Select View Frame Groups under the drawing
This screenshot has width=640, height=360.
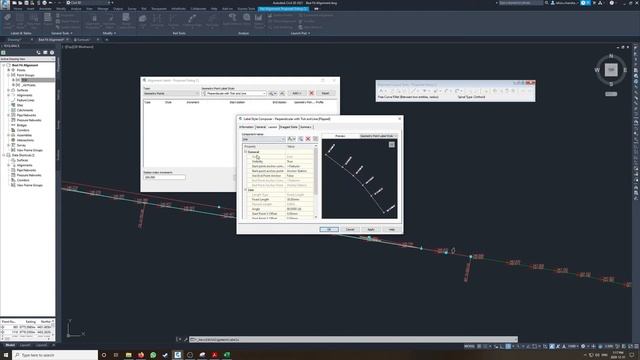pos(29,150)
